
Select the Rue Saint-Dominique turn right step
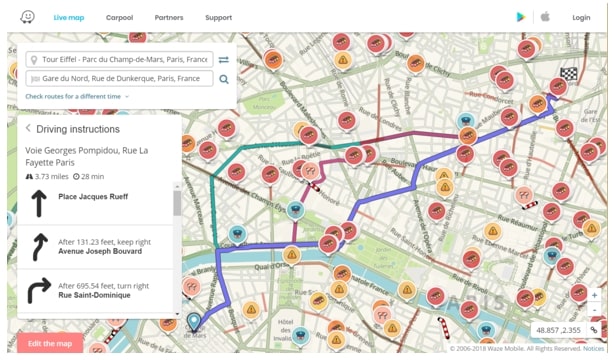[95, 291]
